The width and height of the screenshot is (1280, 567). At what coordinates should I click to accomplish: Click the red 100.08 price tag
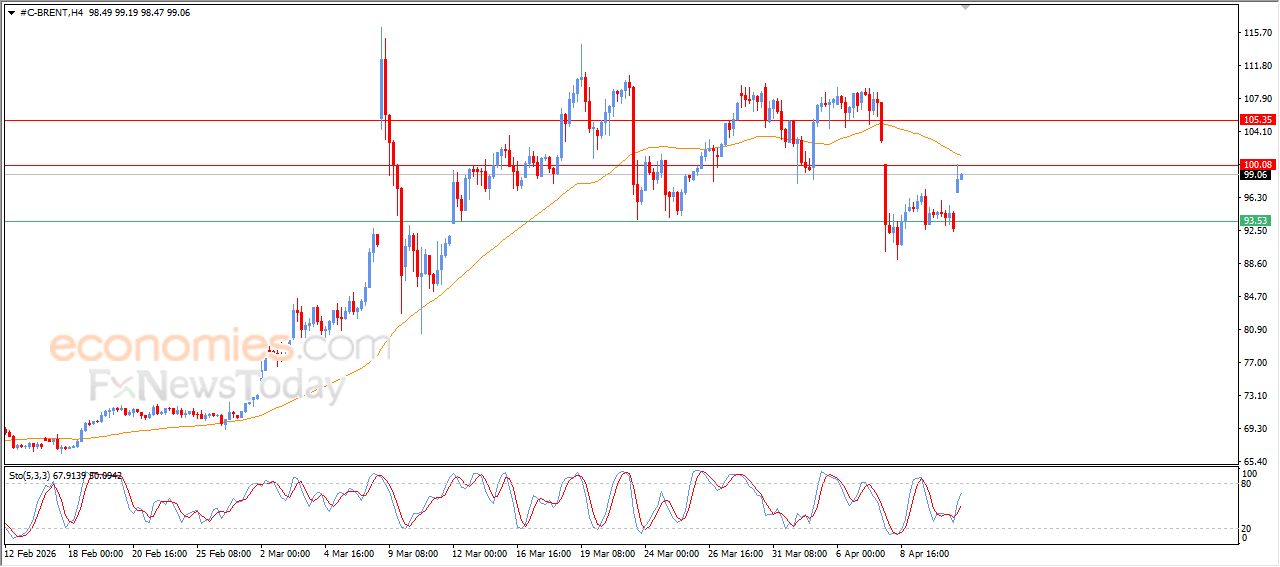tap(1255, 164)
